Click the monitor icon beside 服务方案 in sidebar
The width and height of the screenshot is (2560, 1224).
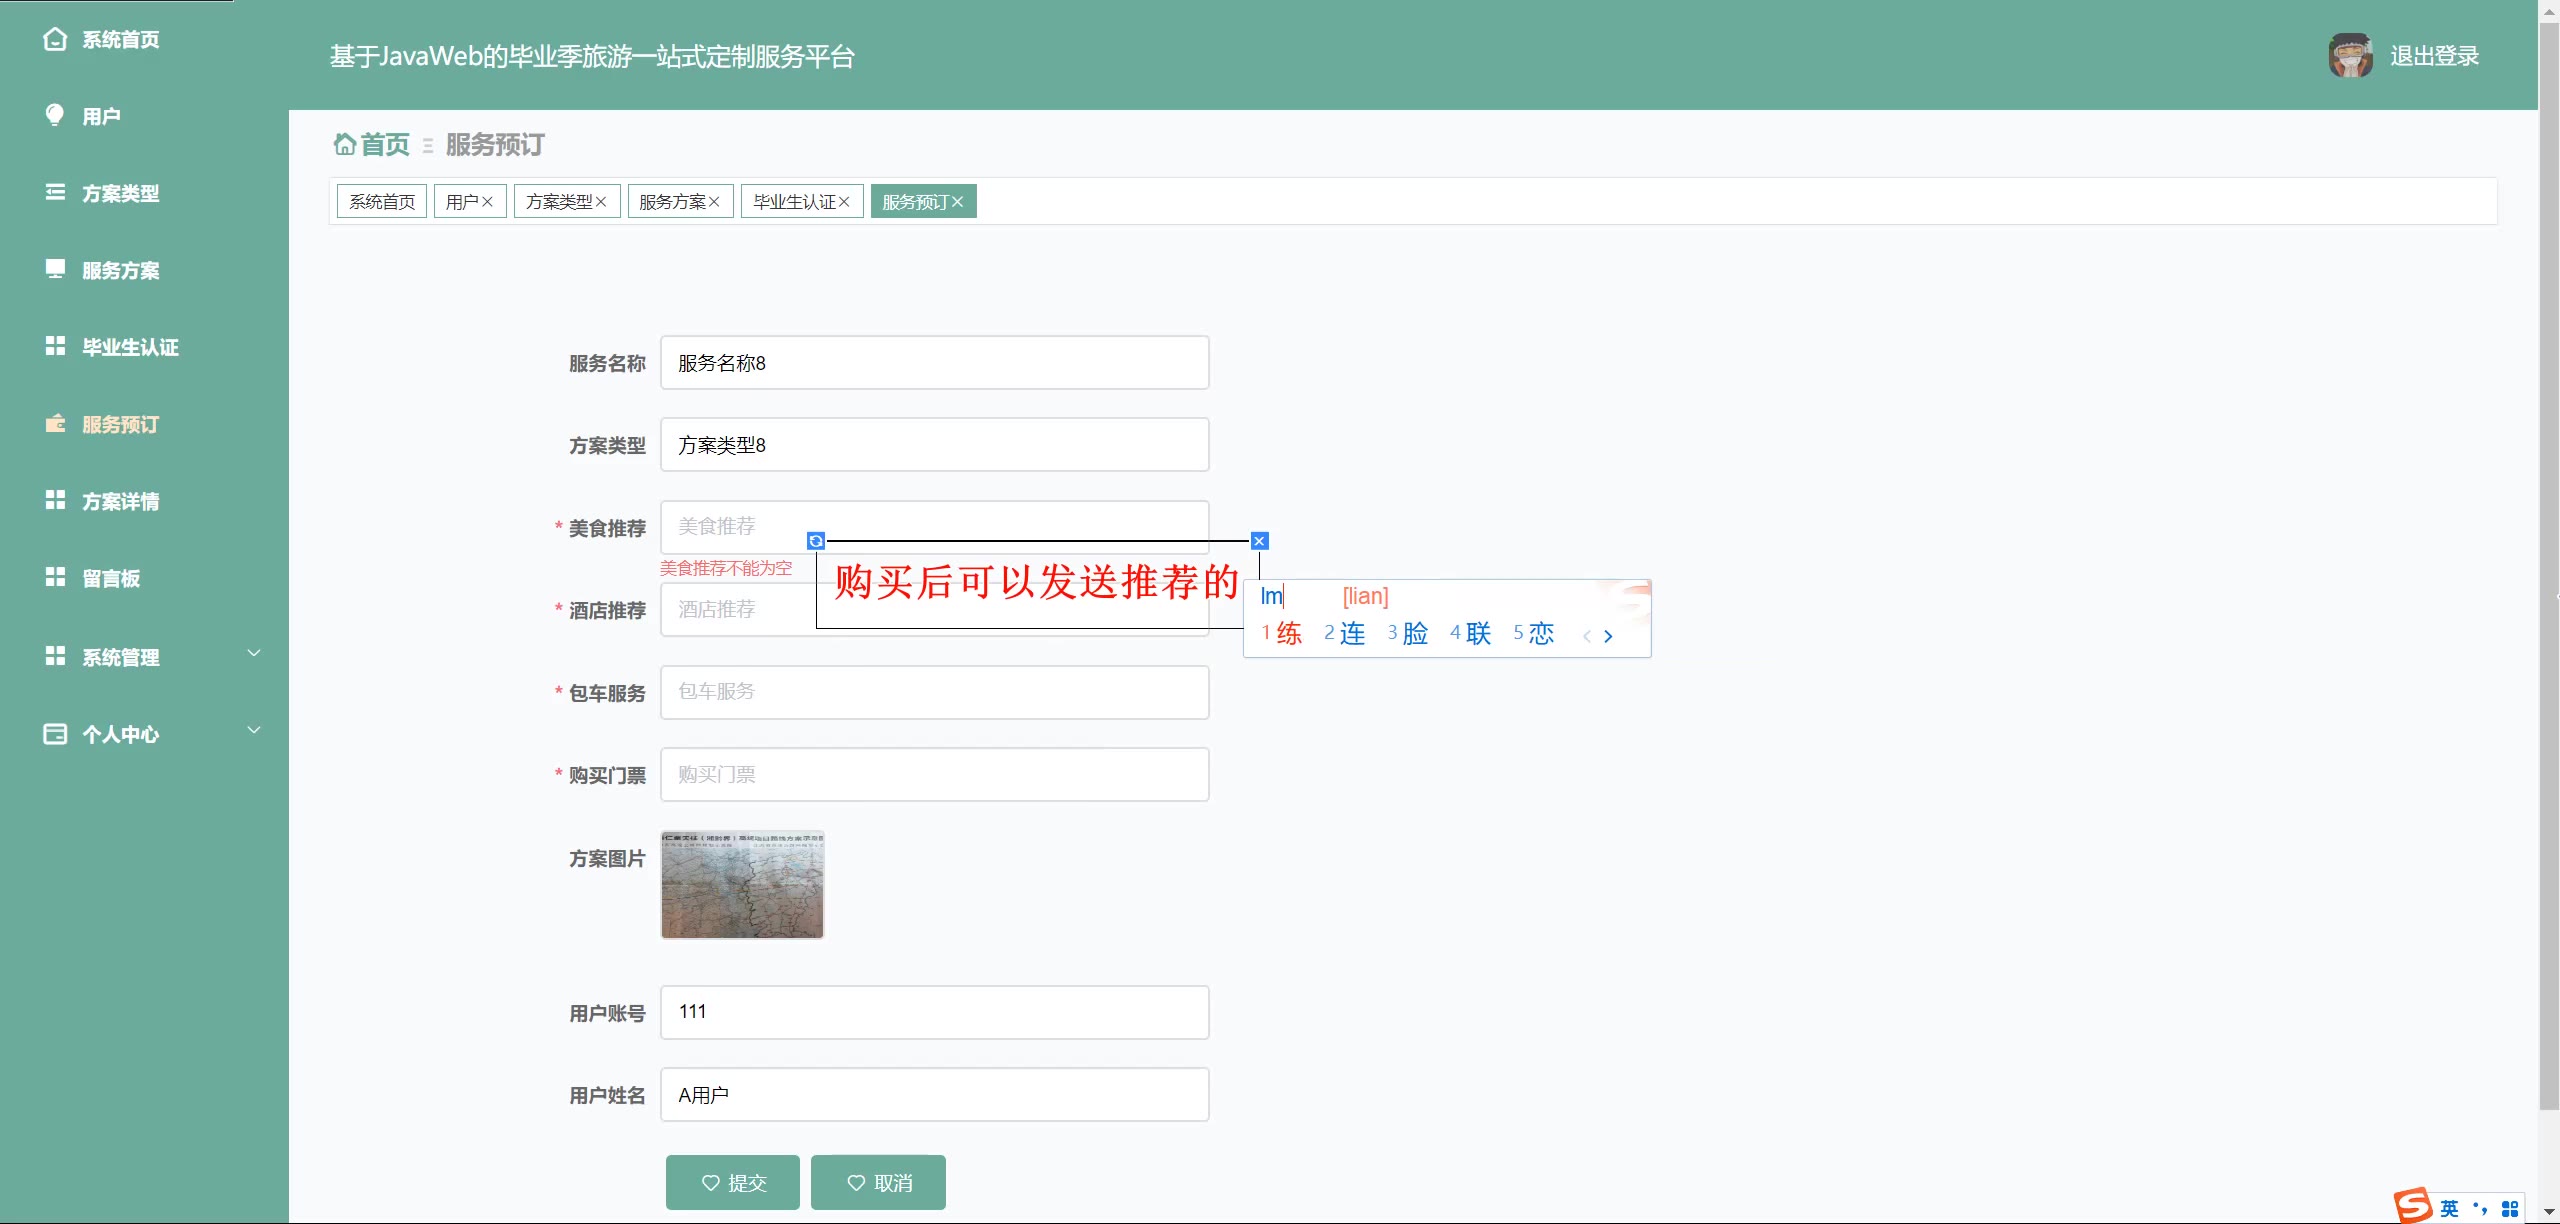point(55,269)
